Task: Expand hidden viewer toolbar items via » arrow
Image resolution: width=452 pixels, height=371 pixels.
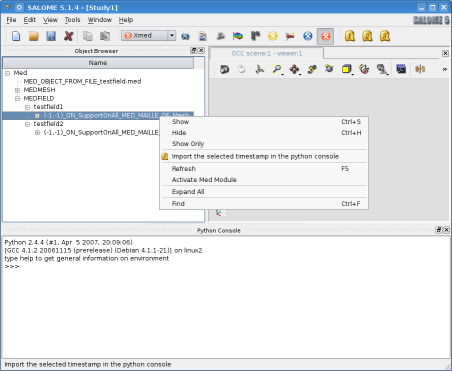Action: coord(444,69)
